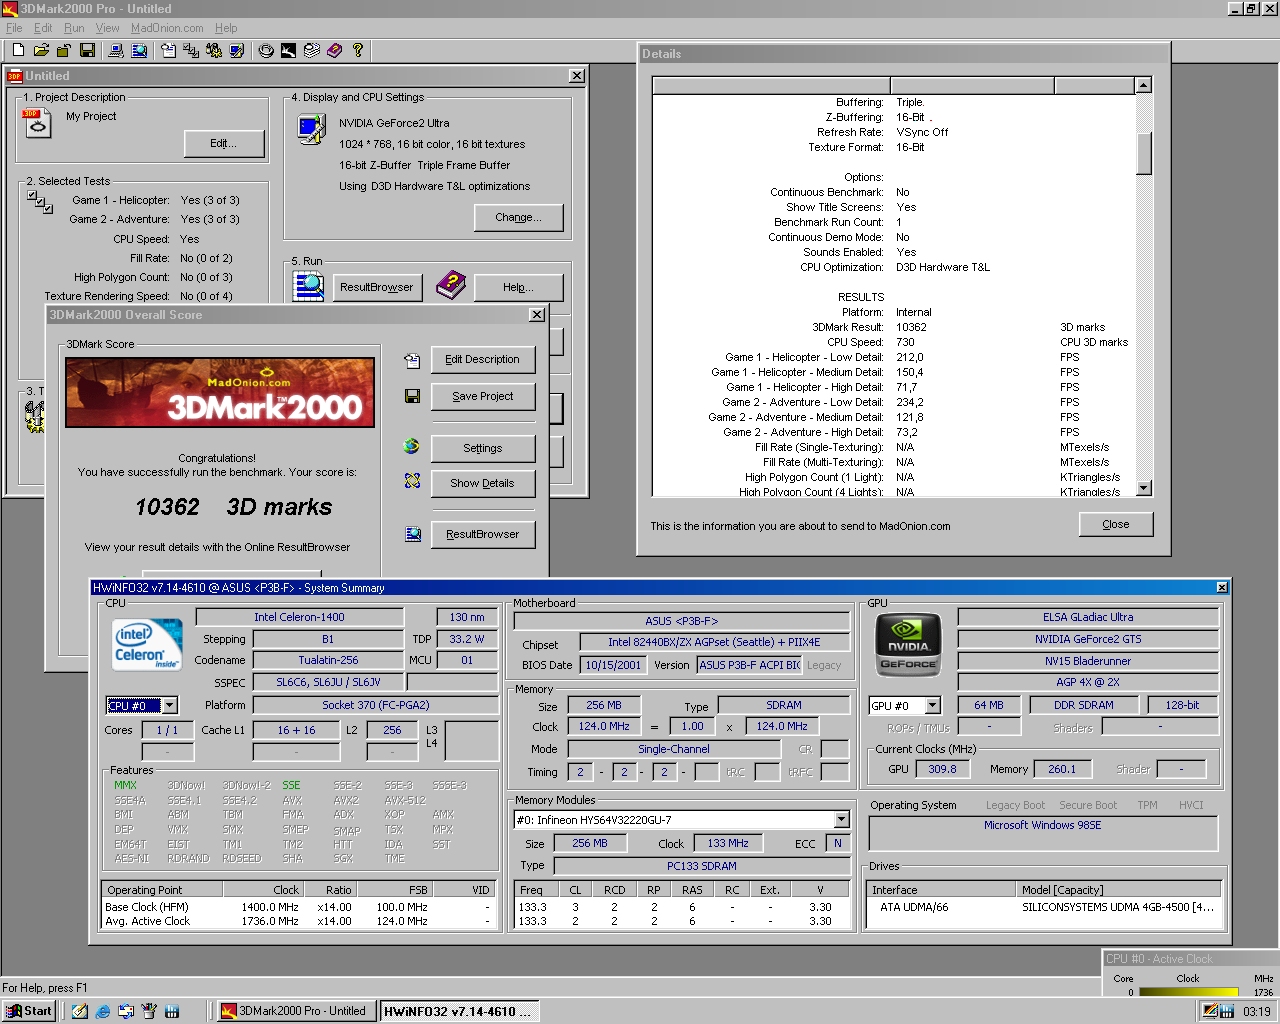Click the Edit... button in Project Description

(x=224, y=144)
